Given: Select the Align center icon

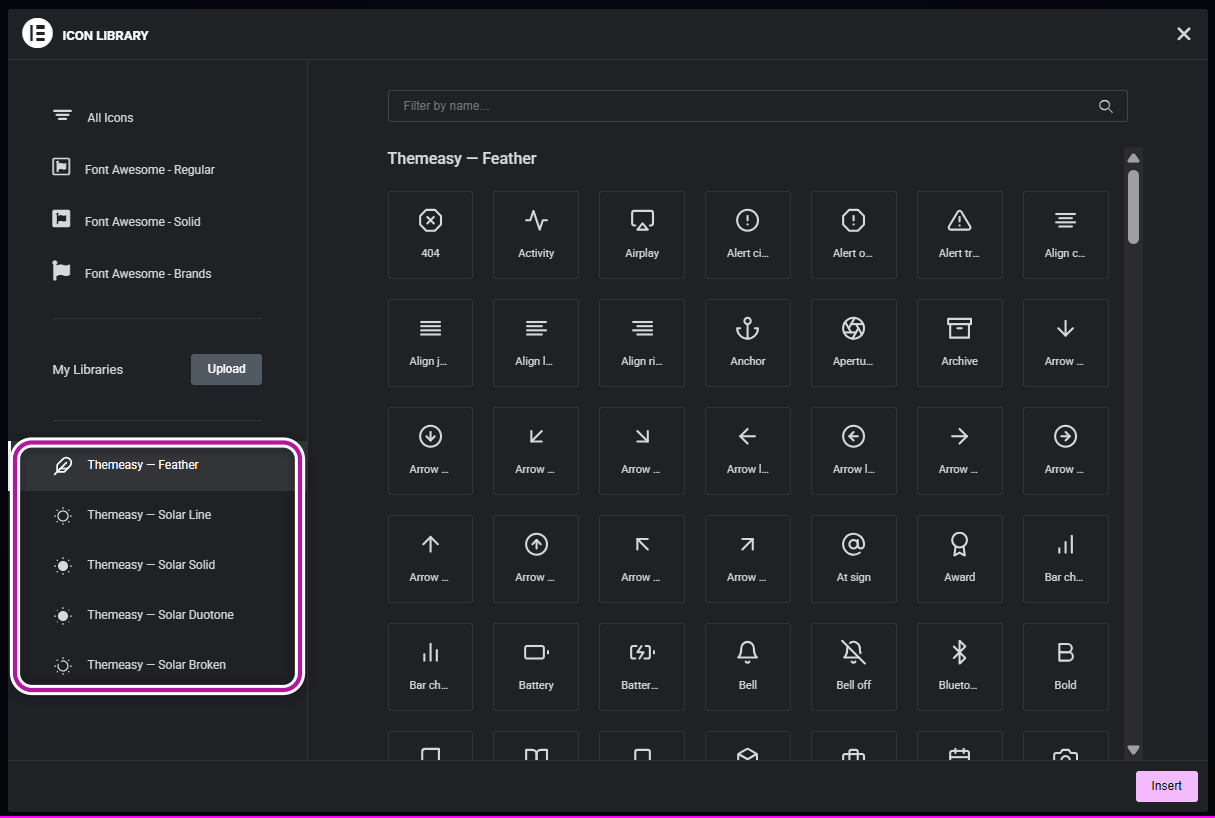Looking at the screenshot, I should click(x=1066, y=235).
